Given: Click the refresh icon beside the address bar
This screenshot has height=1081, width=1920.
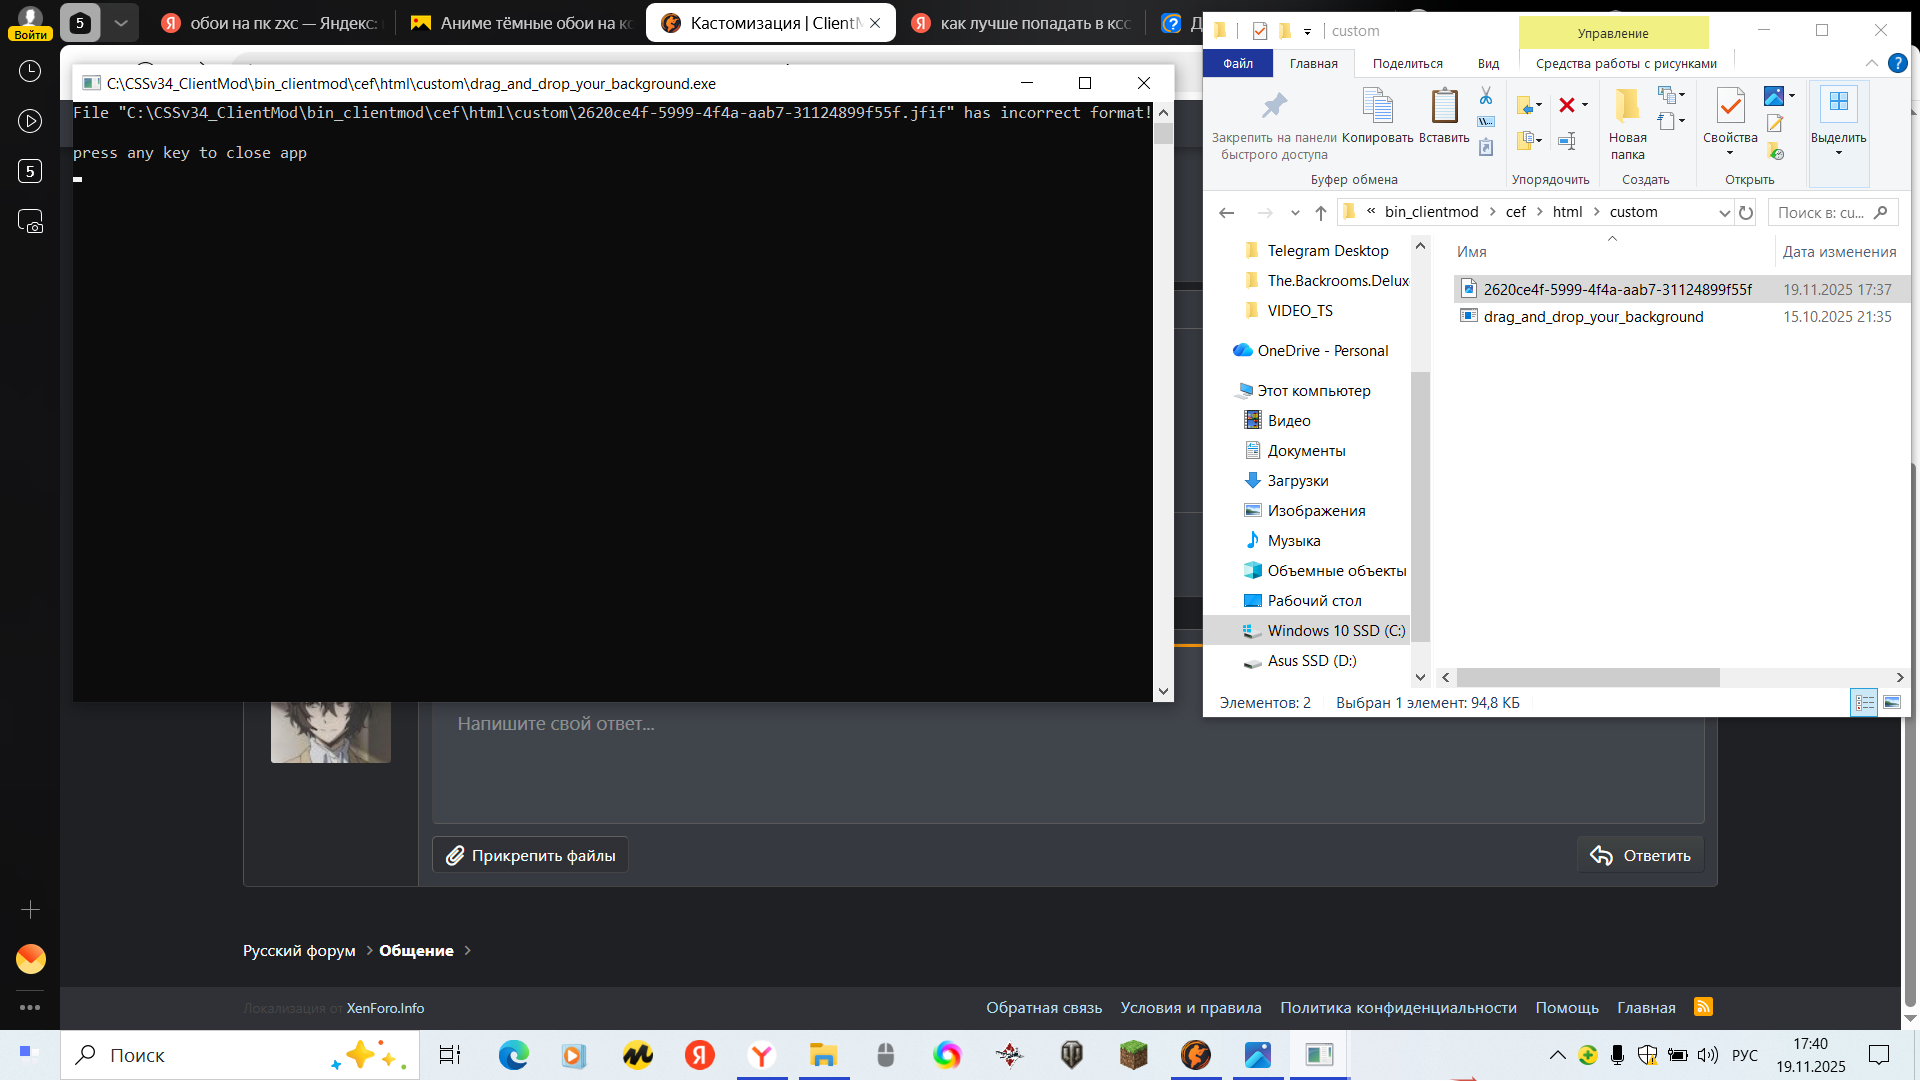Looking at the screenshot, I should coord(1746,212).
